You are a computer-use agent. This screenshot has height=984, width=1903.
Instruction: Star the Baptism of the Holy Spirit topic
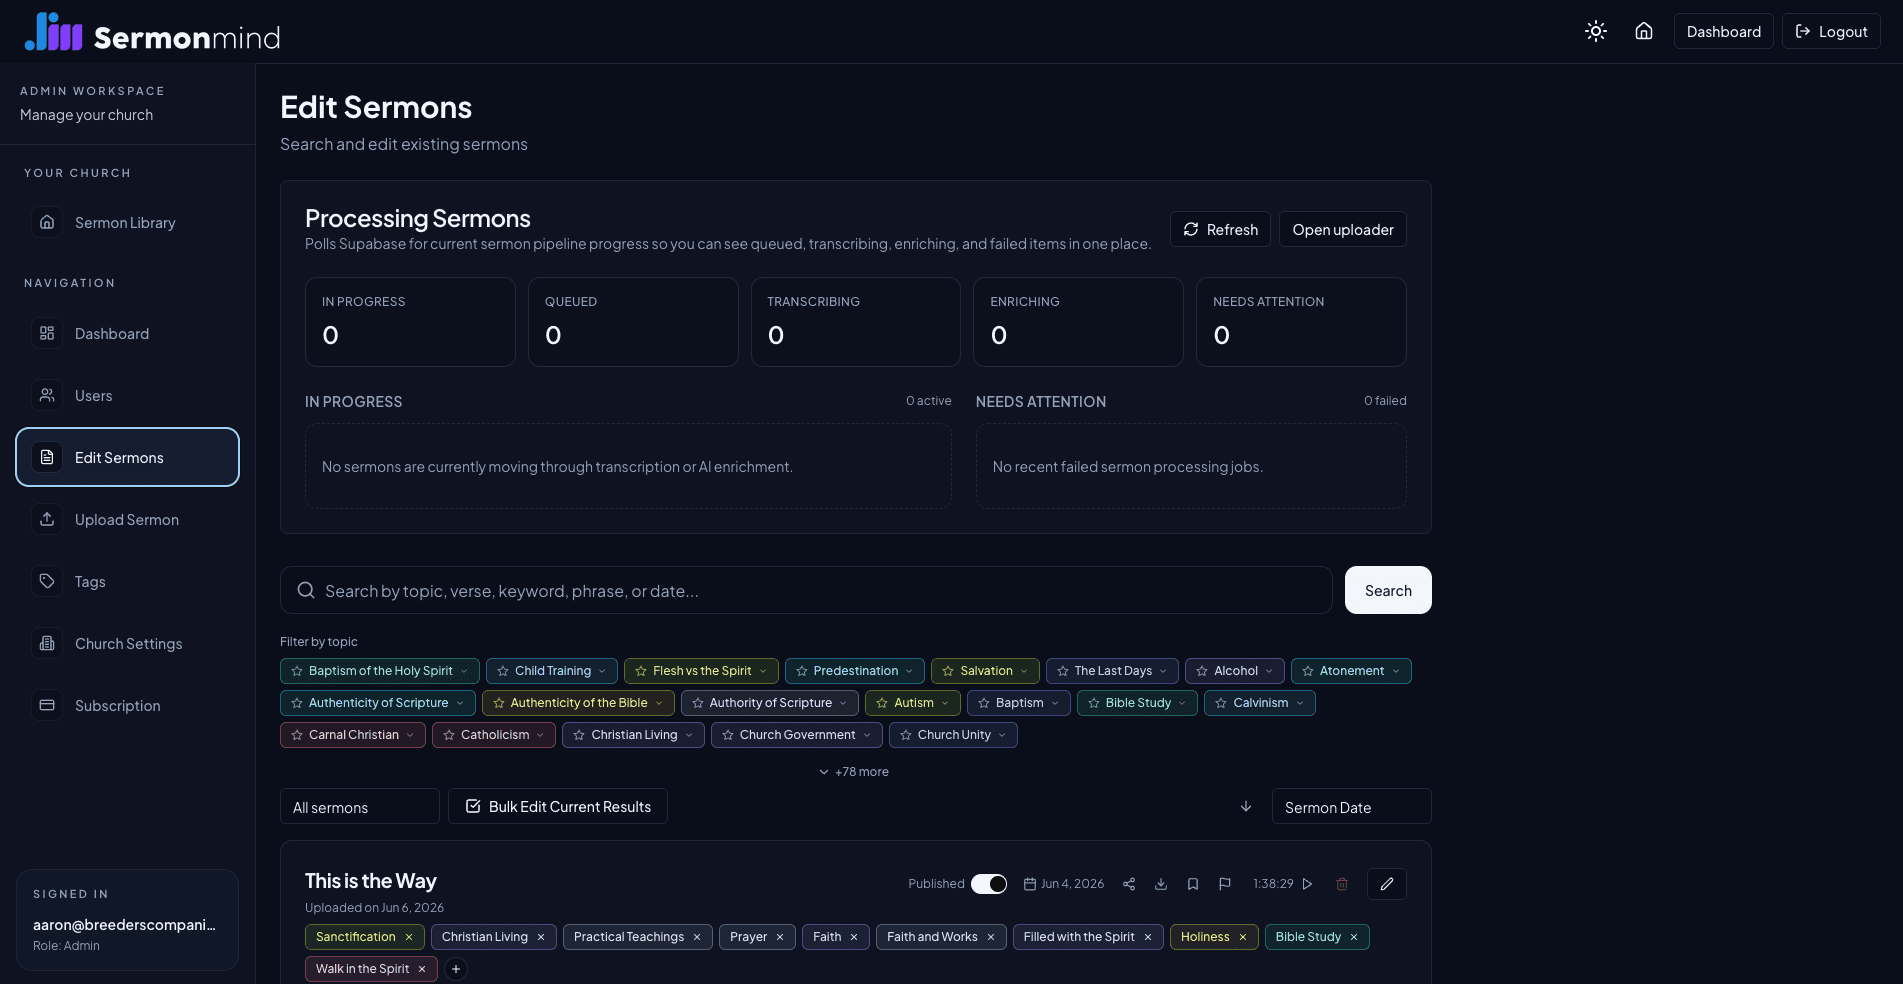click(297, 671)
